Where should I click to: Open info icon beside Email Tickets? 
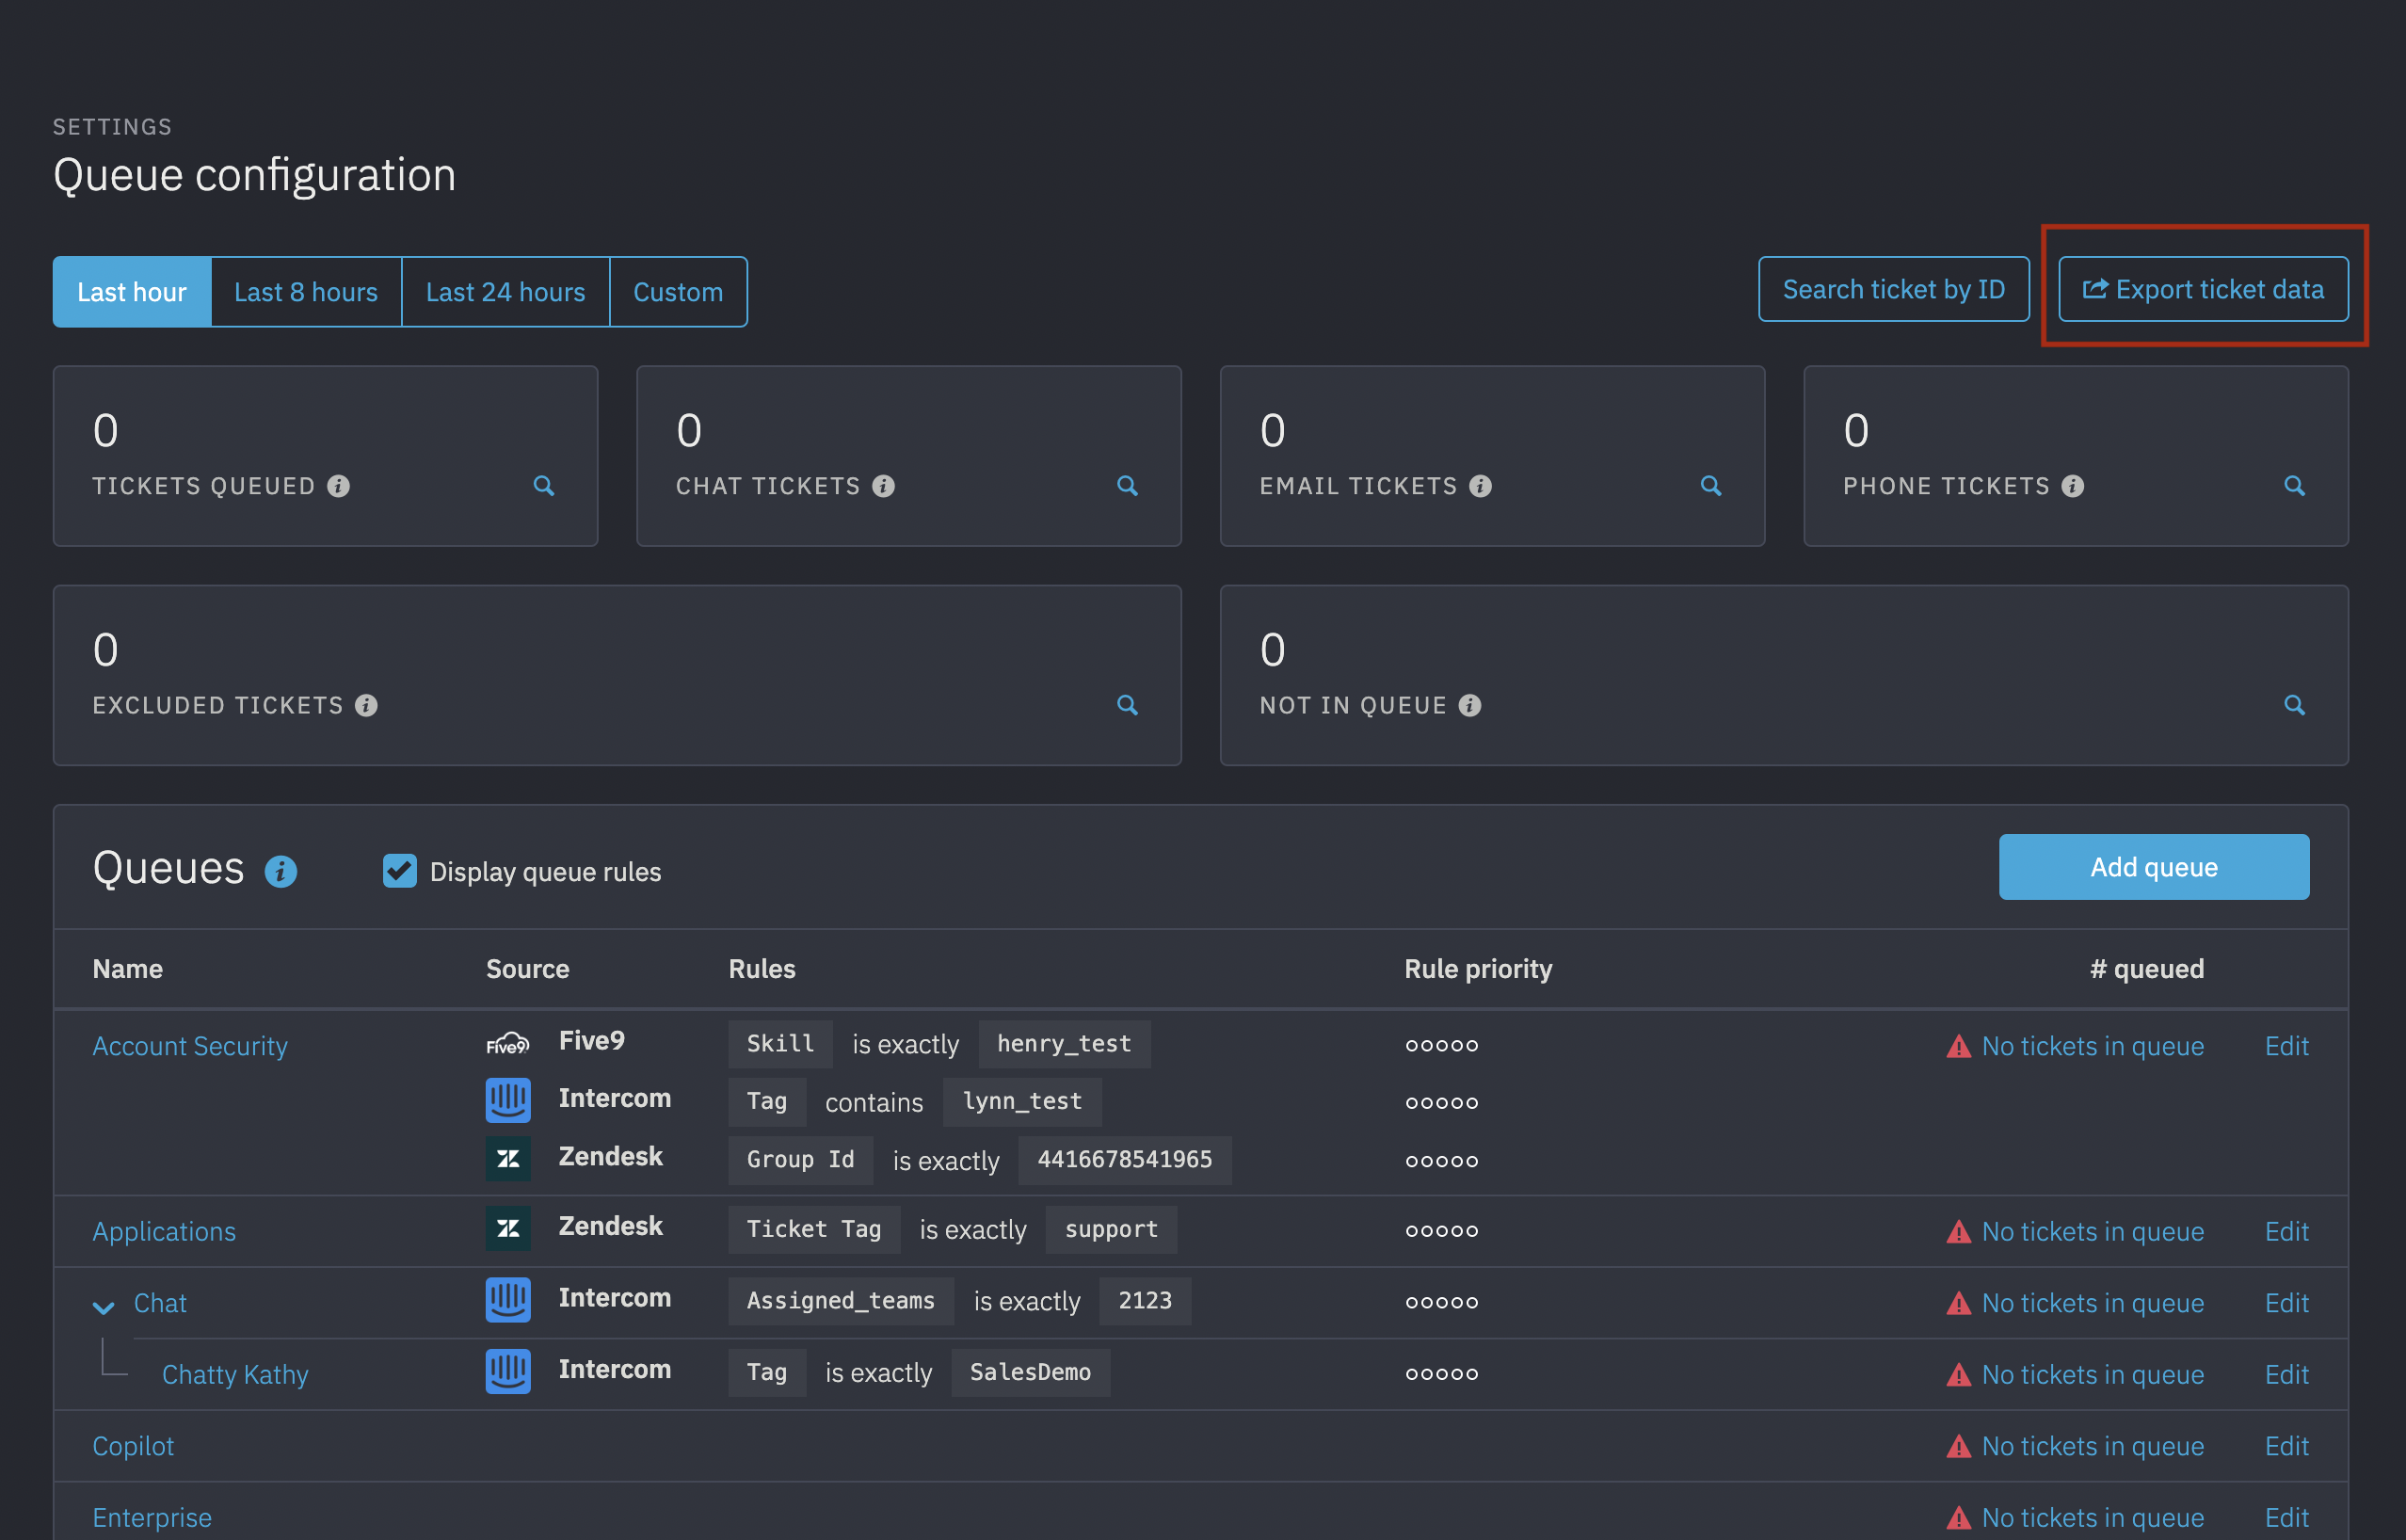coord(1480,486)
